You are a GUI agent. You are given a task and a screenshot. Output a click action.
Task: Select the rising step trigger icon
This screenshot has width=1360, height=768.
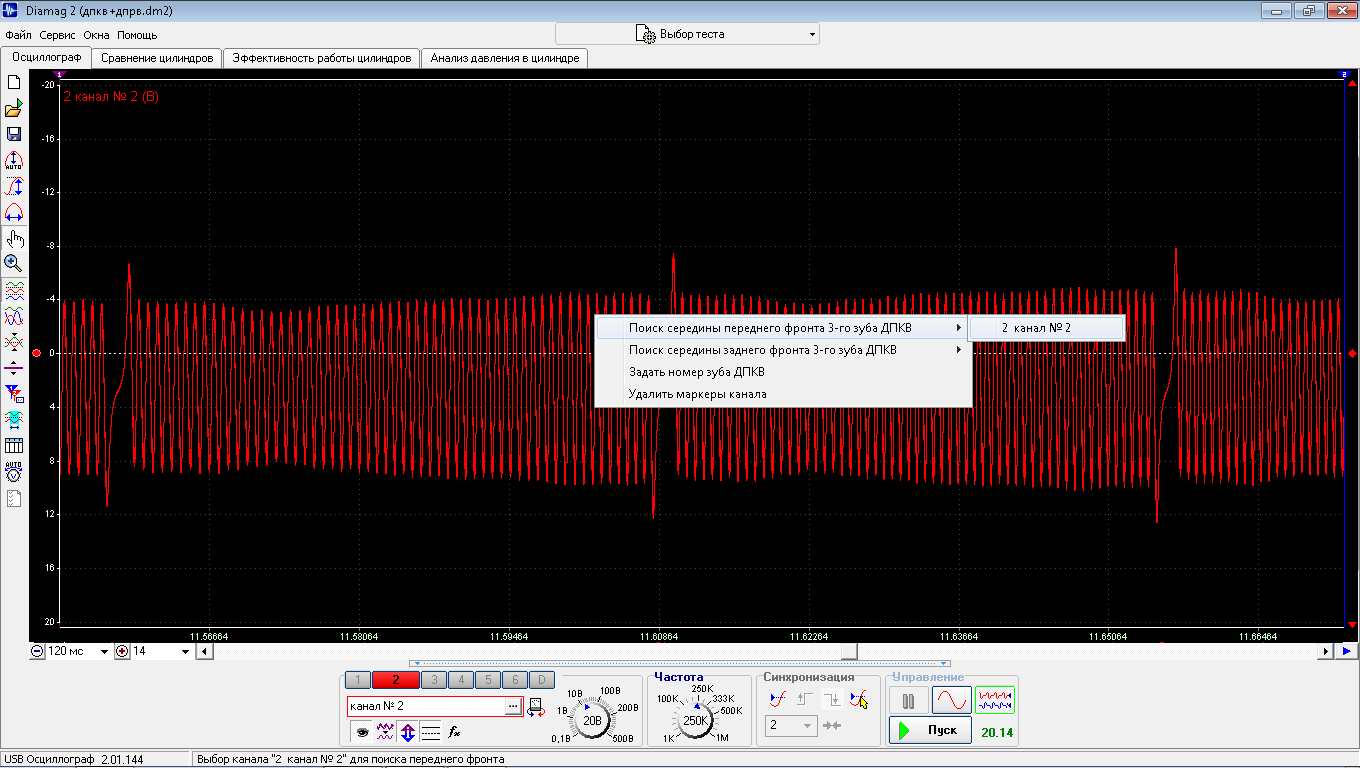coord(804,699)
